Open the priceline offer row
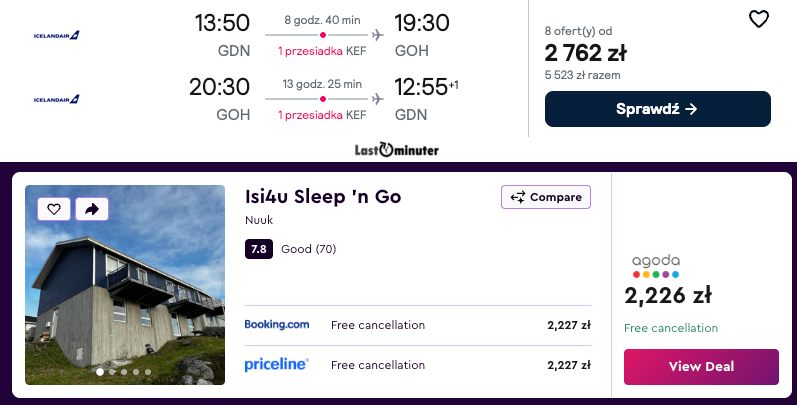This screenshot has height=405, width=797. tap(418, 365)
